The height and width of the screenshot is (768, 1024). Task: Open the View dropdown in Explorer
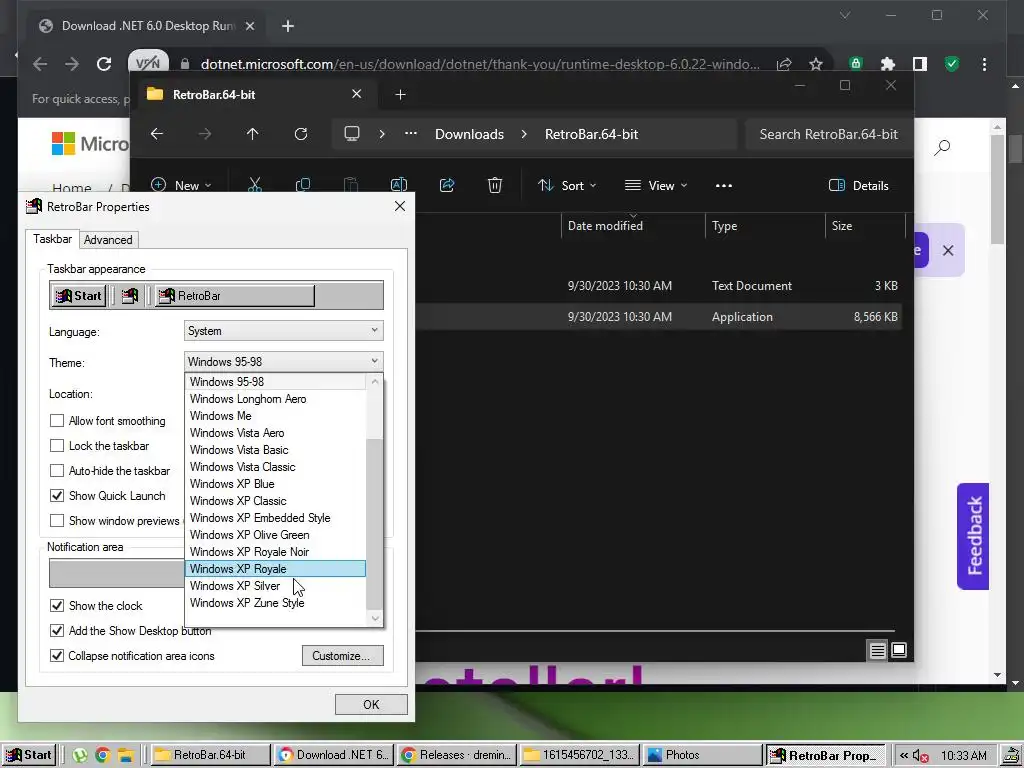click(x=656, y=185)
